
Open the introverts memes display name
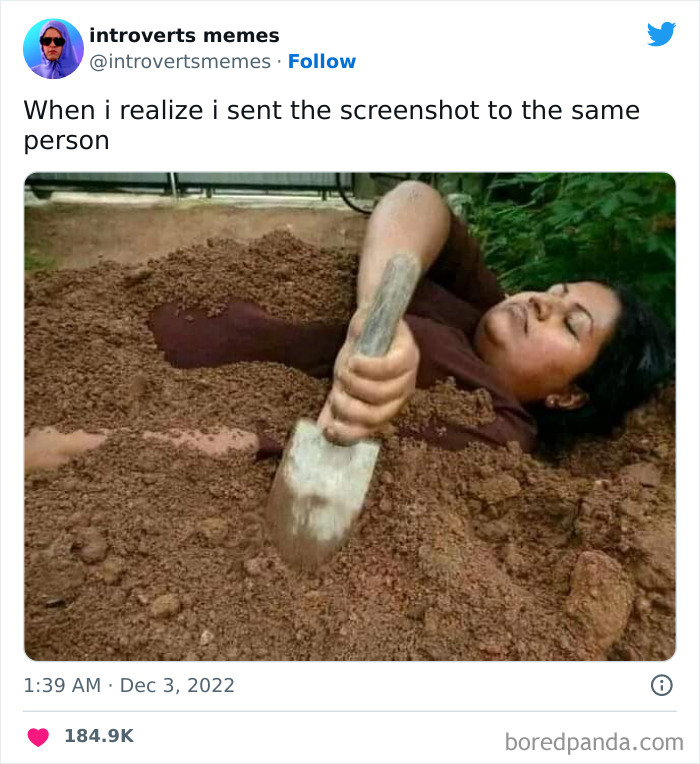click(x=184, y=36)
